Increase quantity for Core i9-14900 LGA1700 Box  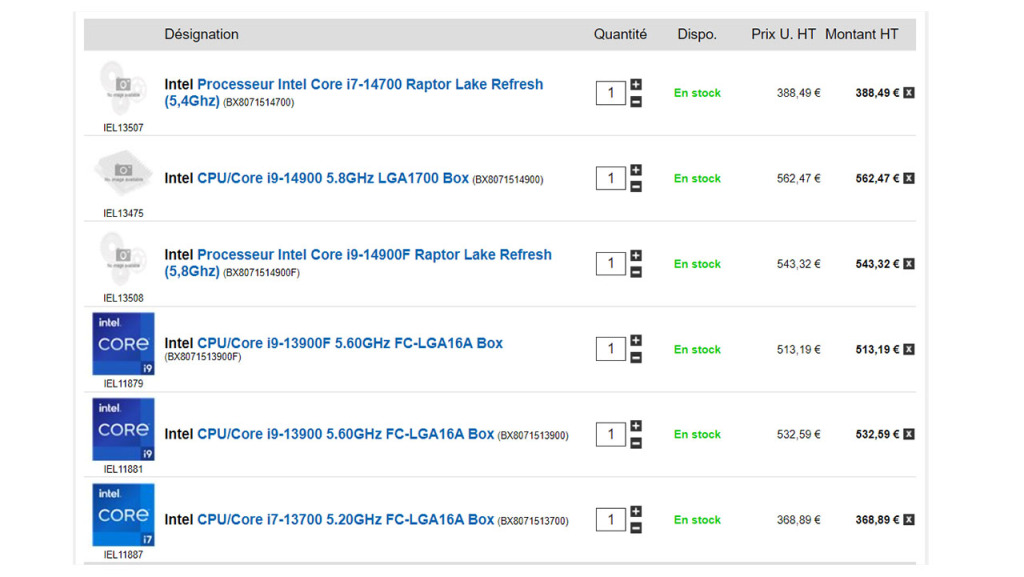pos(635,170)
